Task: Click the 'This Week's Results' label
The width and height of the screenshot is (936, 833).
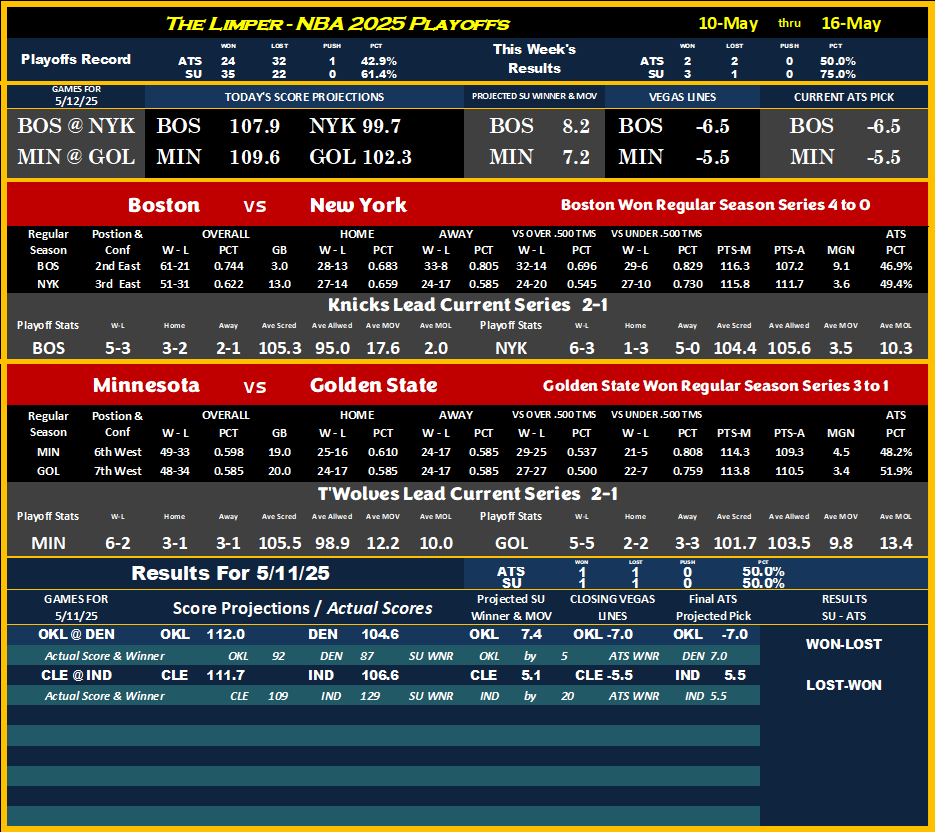Action: pos(534,59)
